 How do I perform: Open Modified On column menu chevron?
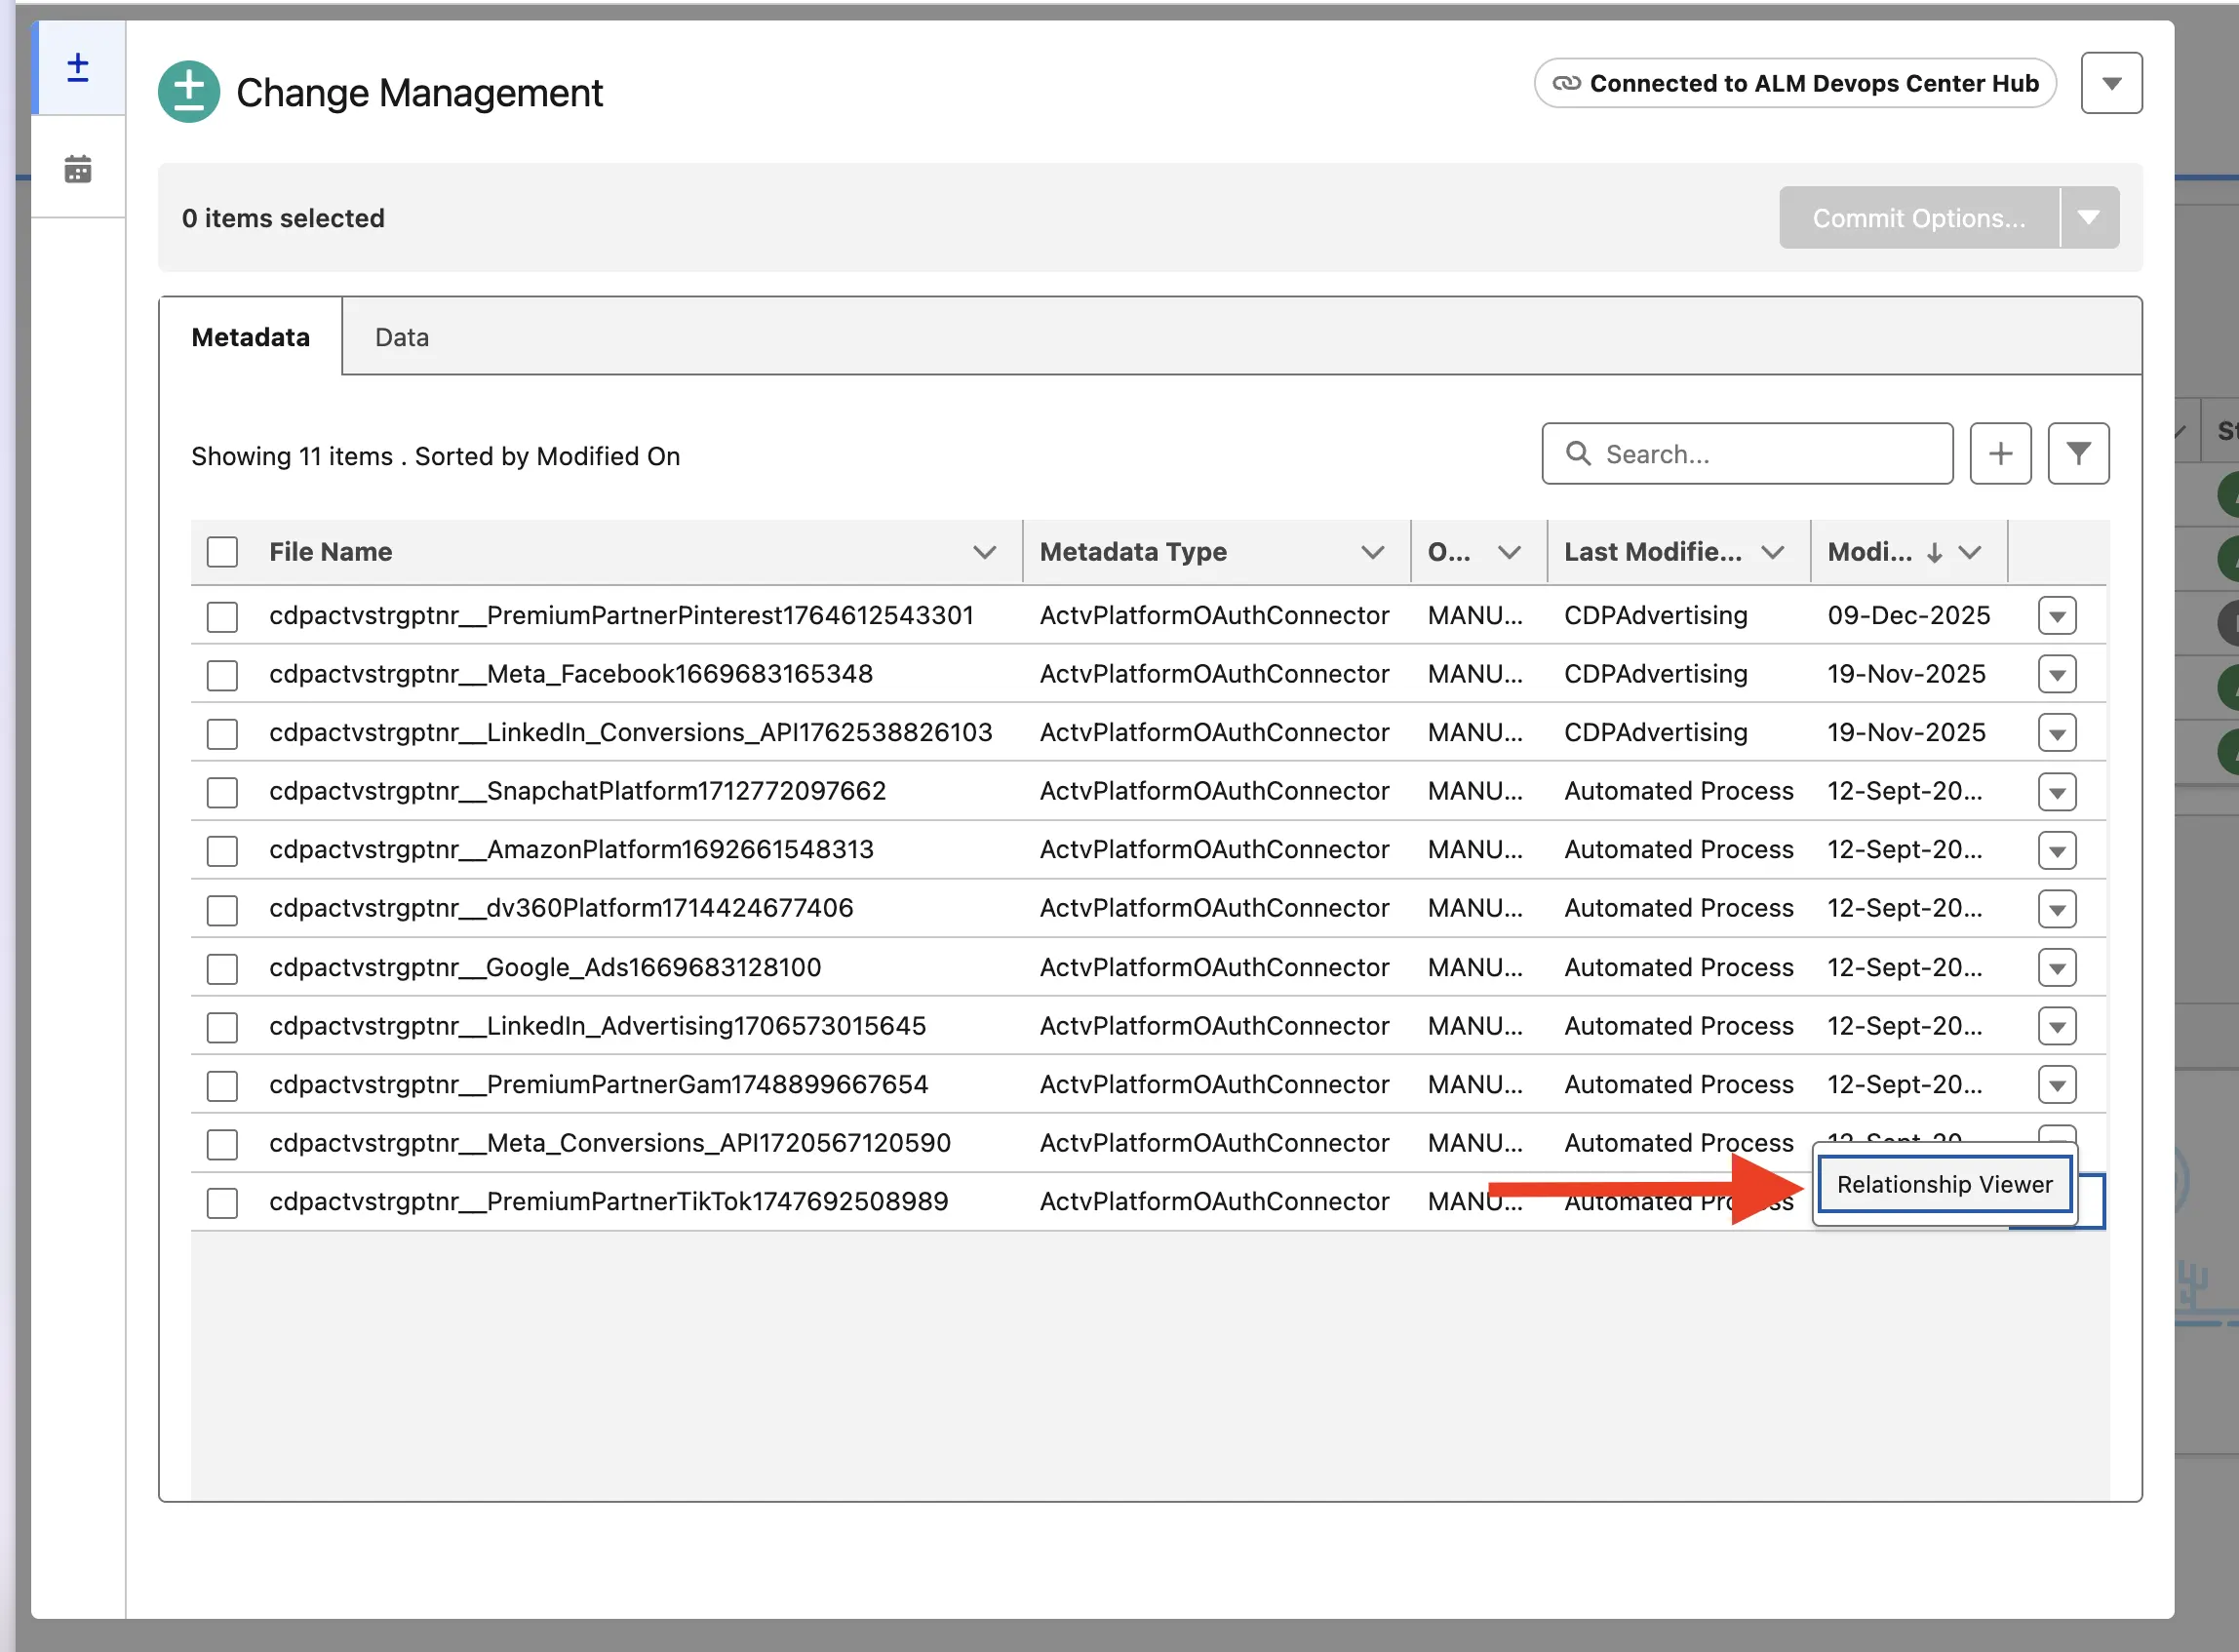pos(1969,552)
